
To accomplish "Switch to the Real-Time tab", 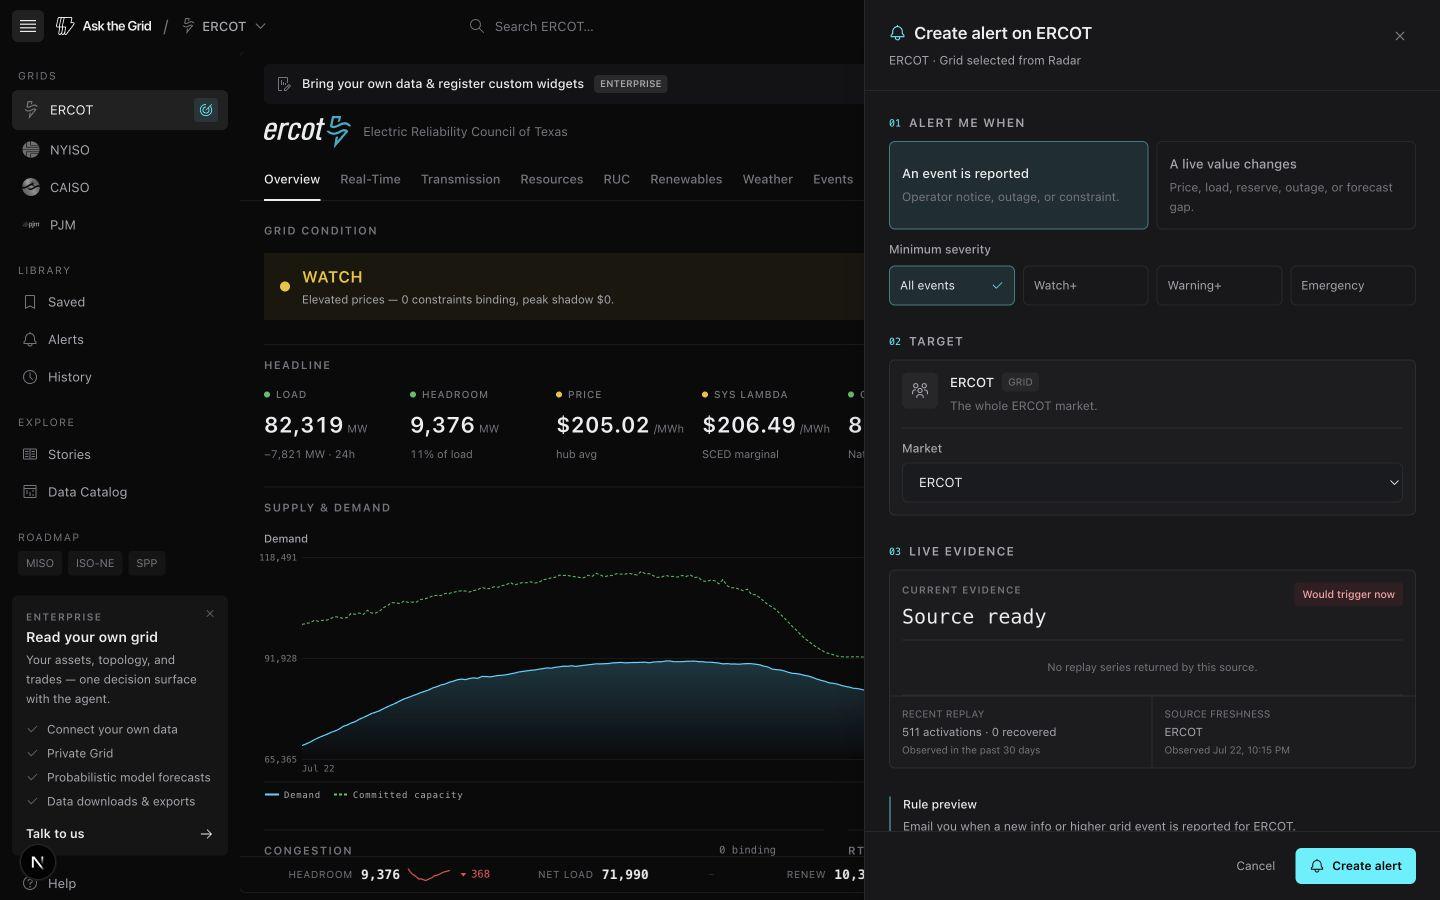I will click(x=370, y=180).
